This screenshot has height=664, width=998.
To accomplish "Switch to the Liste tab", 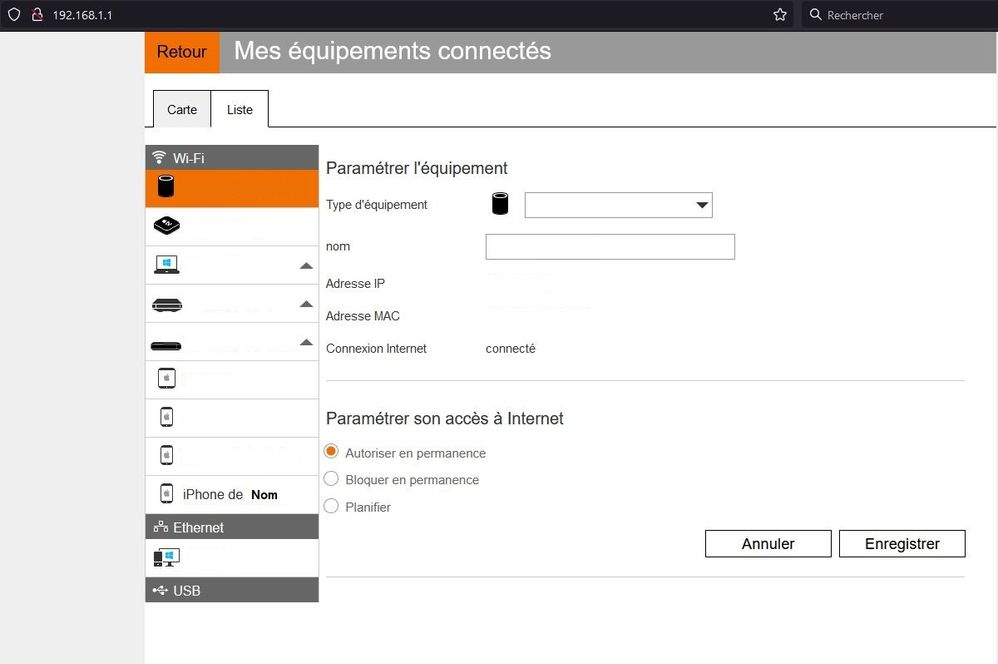I will click(x=240, y=109).
